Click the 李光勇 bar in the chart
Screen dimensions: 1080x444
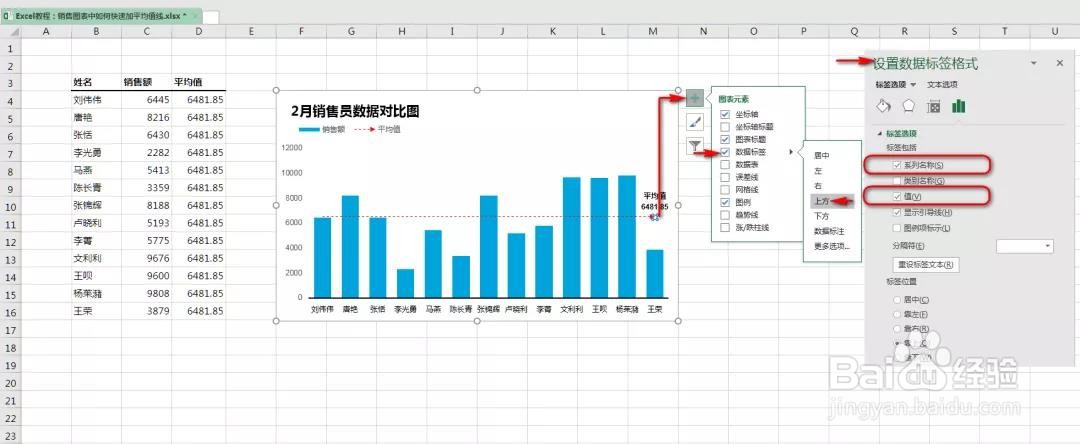click(x=406, y=283)
